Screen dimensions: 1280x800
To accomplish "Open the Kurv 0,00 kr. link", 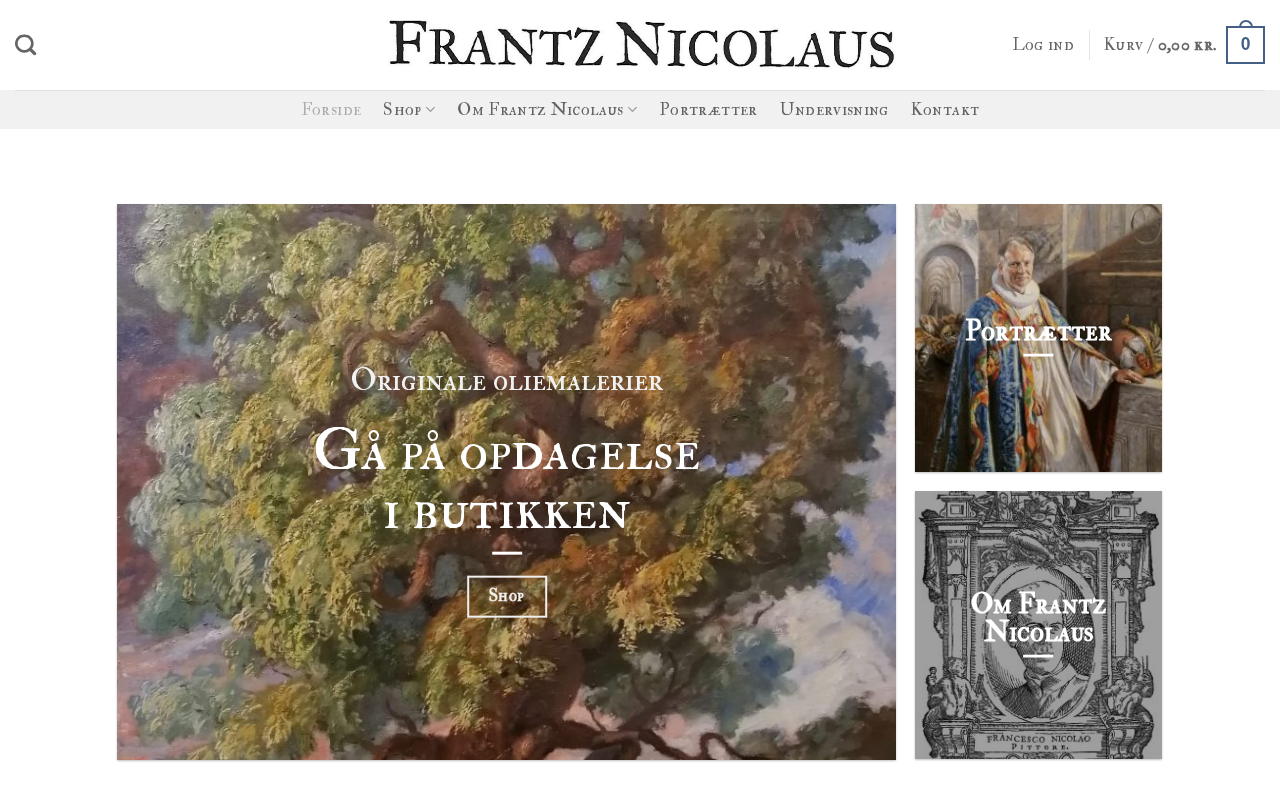I will tap(1160, 45).
